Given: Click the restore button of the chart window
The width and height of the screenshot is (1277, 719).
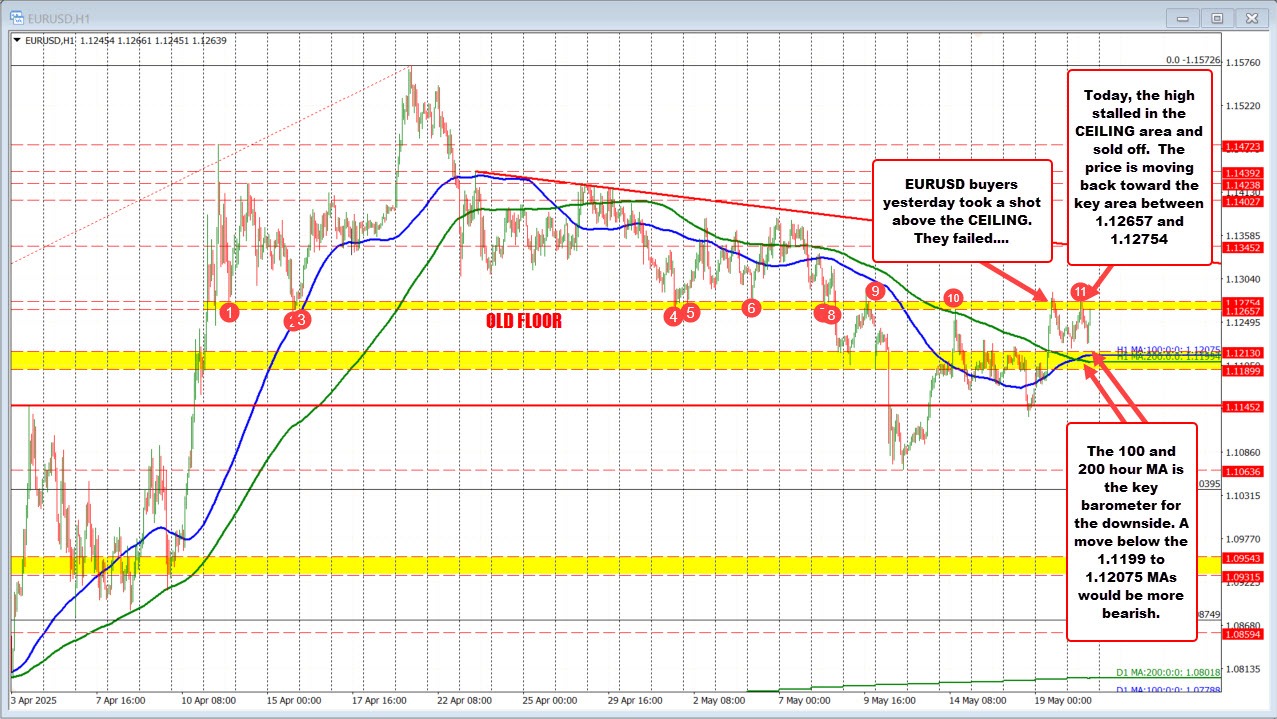Looking at the screenshot, I should (x=1216, y=17).
